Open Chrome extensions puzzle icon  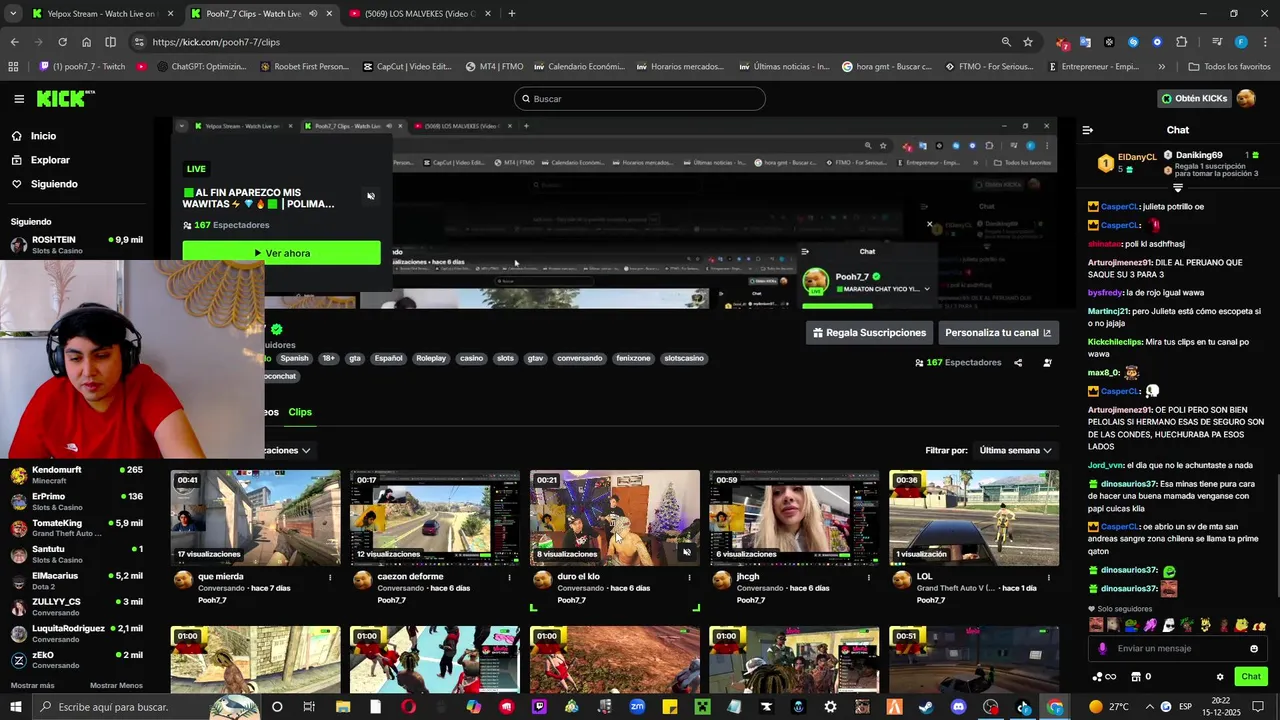click(1181, 42)
